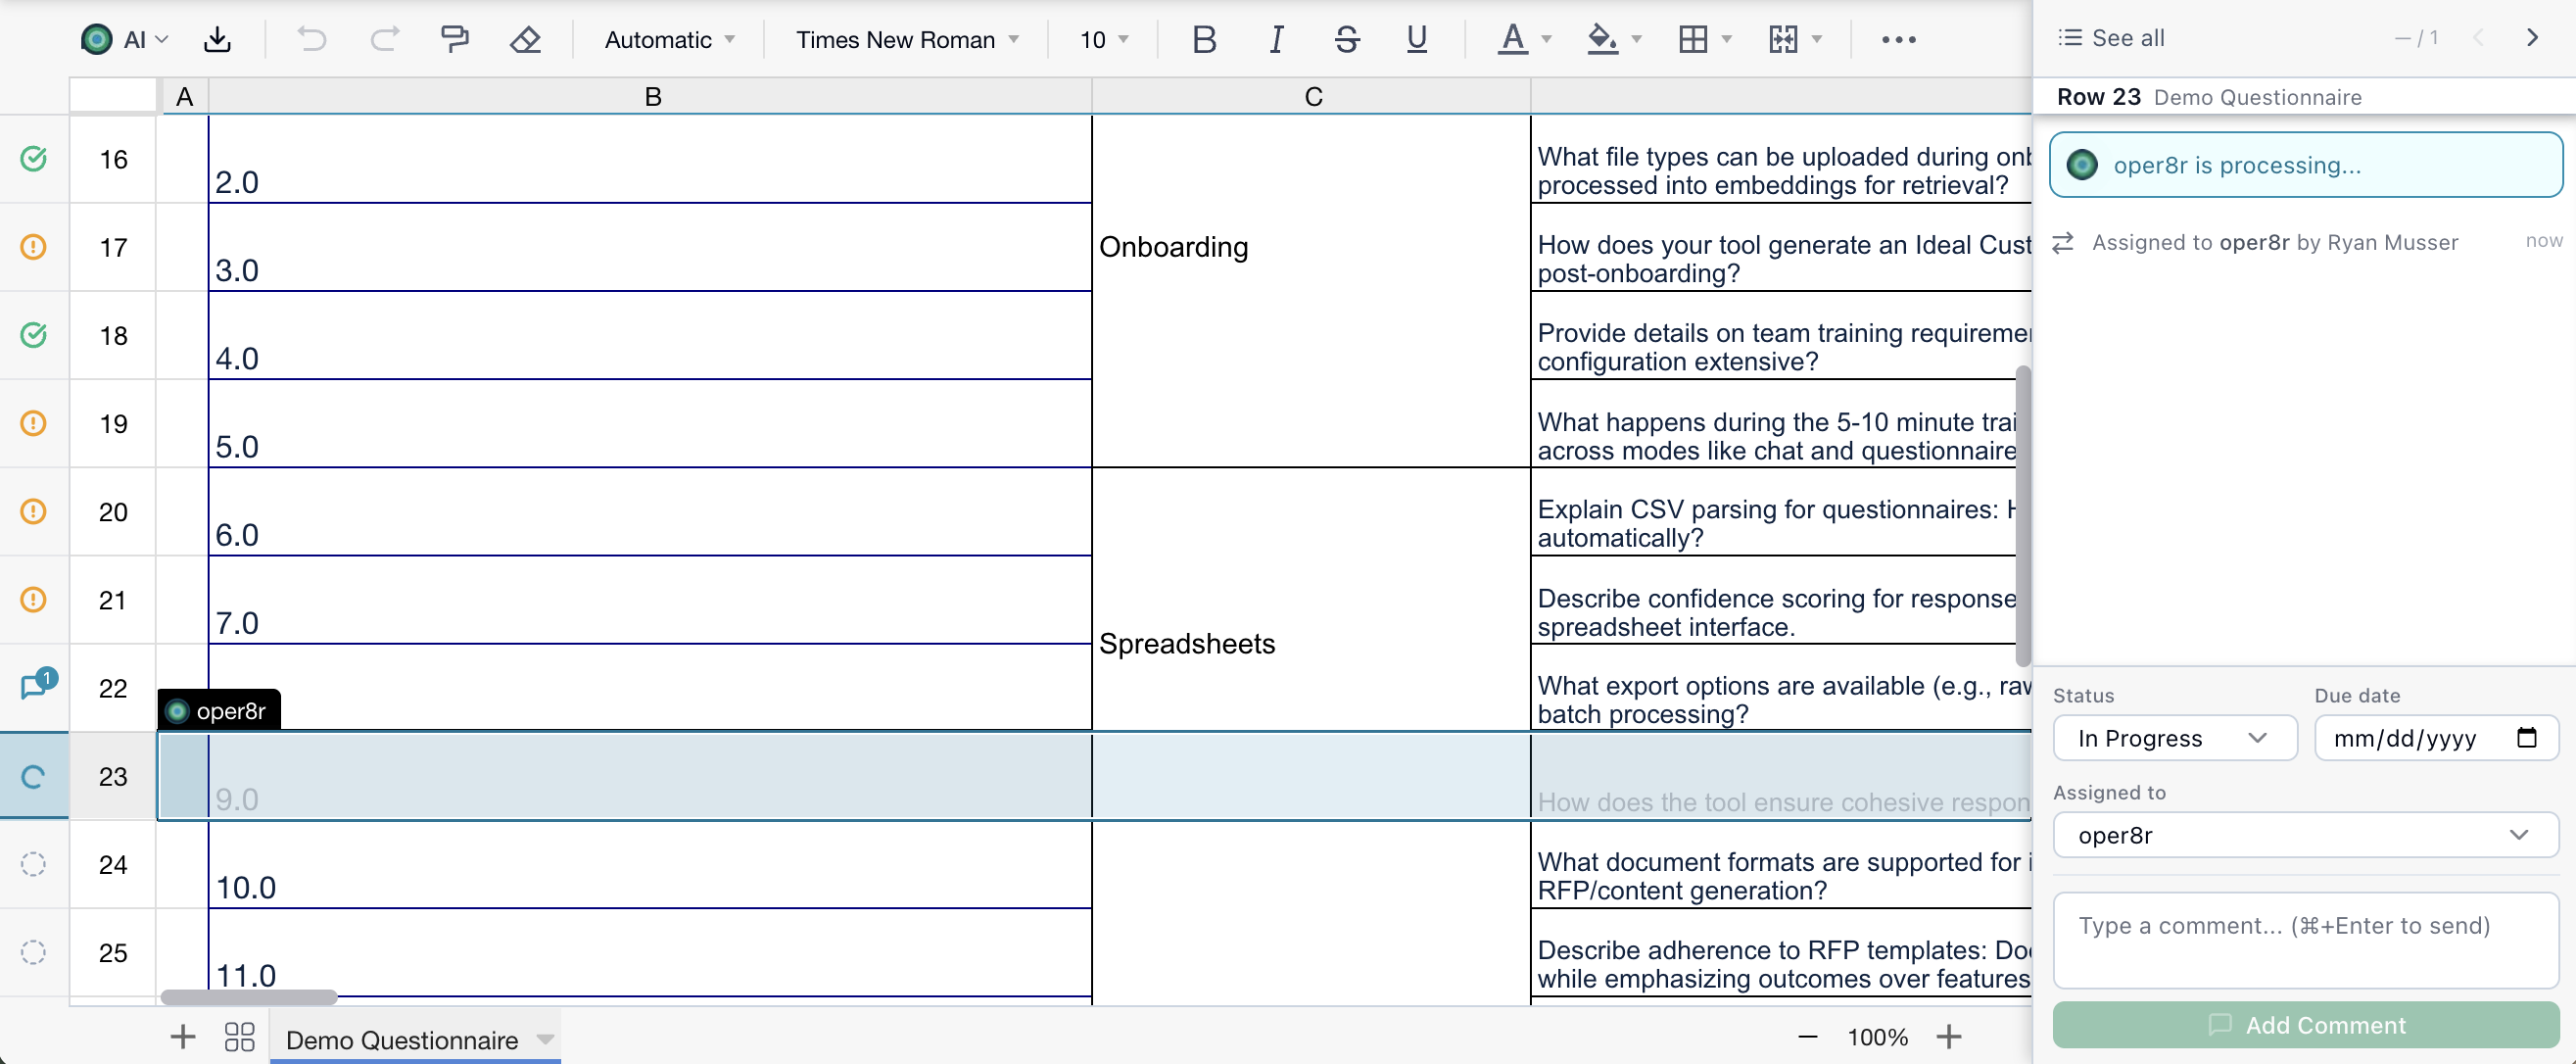
Task: Click See all in comments panel
Action: coord(2112,38)
